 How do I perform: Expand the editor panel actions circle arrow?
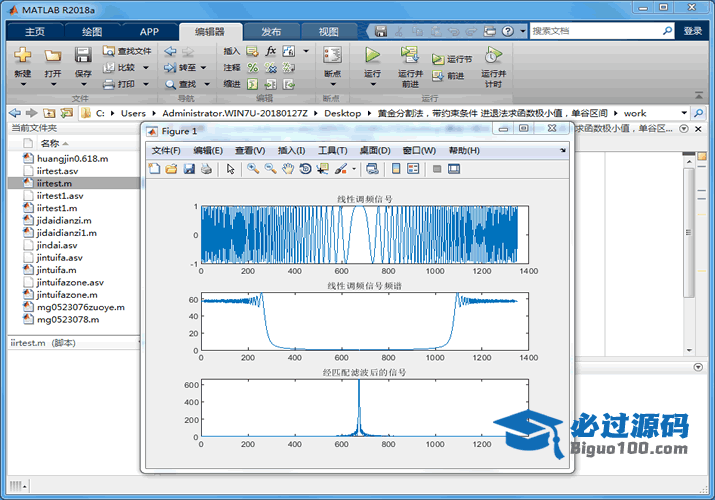[684, 129]
